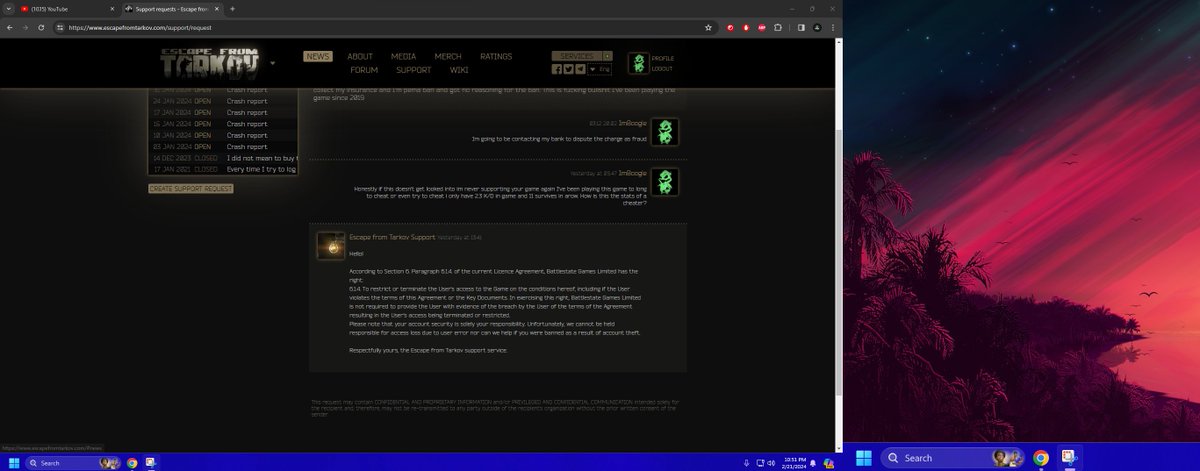This screenshot has width=1200, height=471.
Task: Click the SERVICES button
Action: click(x=576, y=56)
